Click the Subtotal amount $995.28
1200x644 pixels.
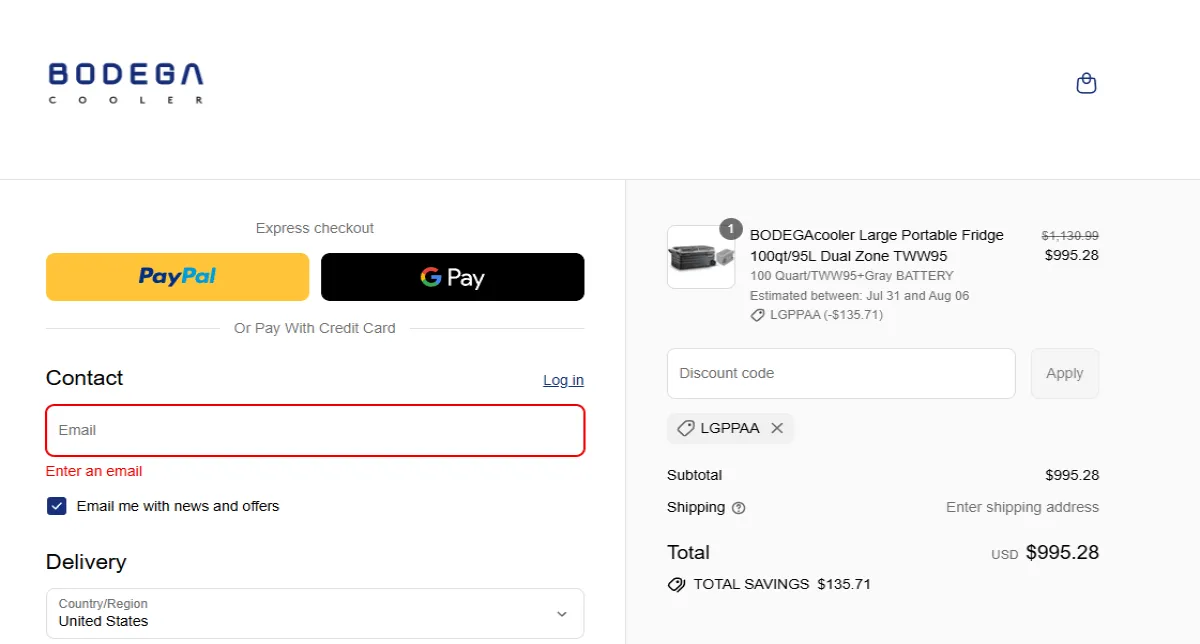click(x=1072, y=475)
